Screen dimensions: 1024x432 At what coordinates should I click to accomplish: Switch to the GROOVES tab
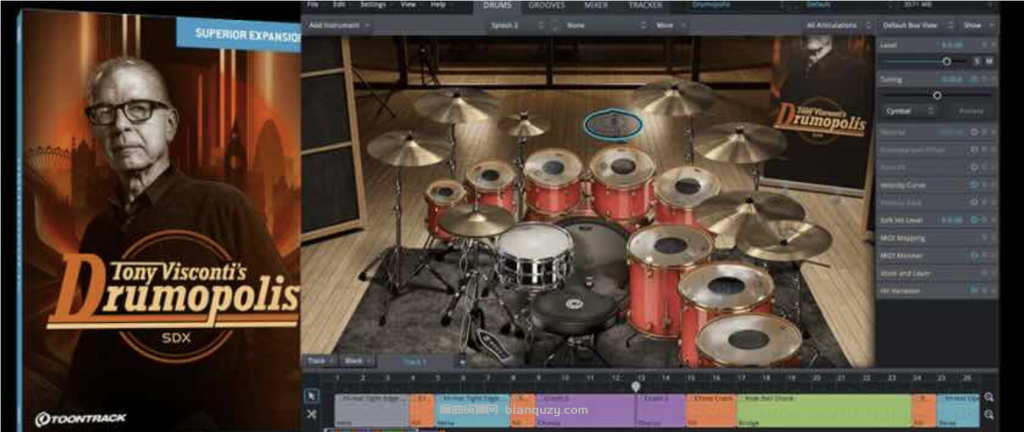click(x=547, y=5)
